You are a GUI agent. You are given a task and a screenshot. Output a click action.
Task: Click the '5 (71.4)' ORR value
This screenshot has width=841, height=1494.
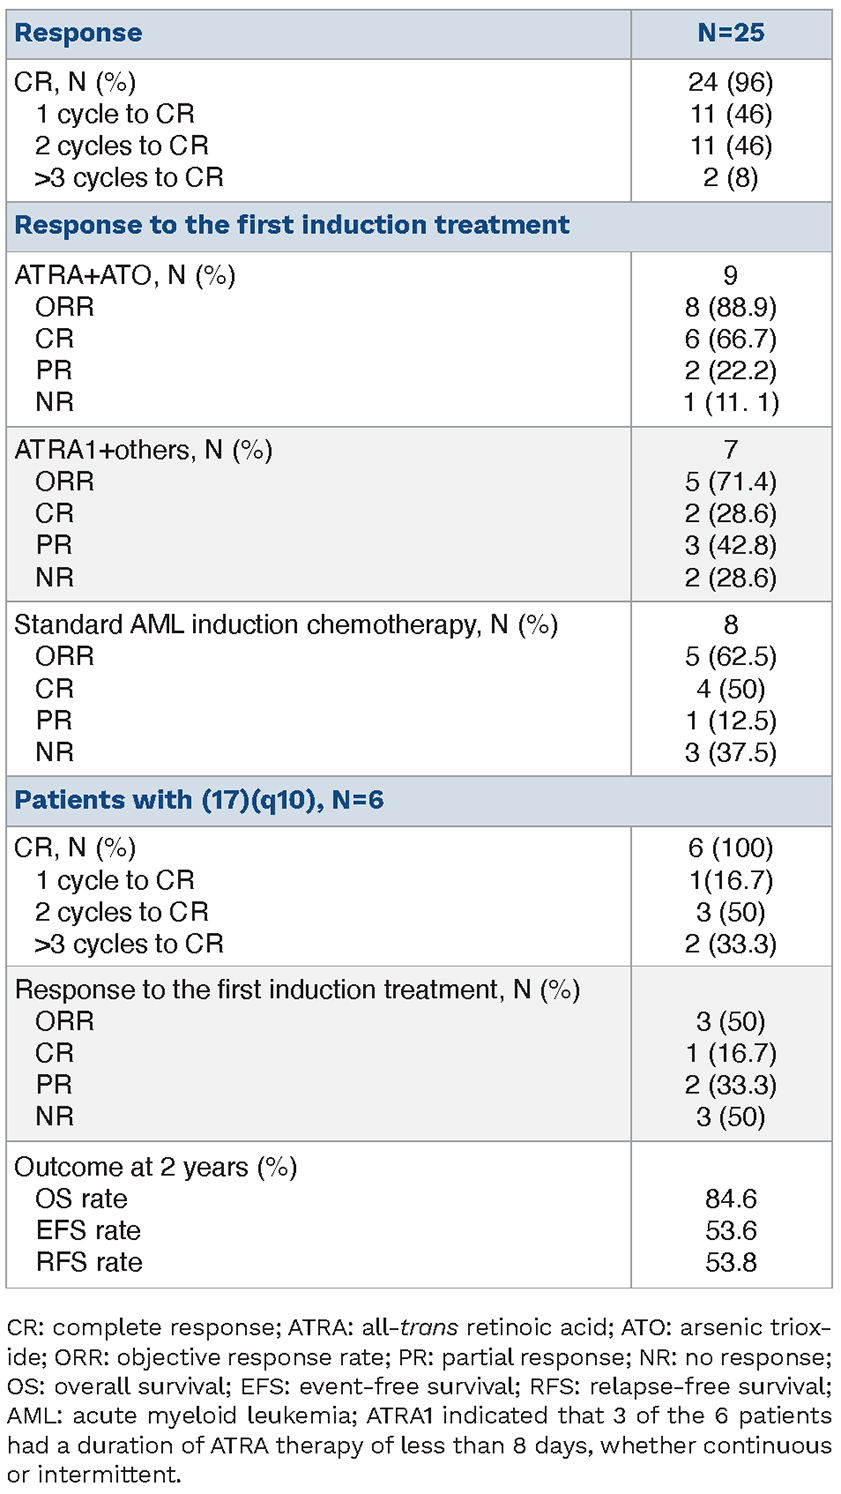click(x=731, y=482)
